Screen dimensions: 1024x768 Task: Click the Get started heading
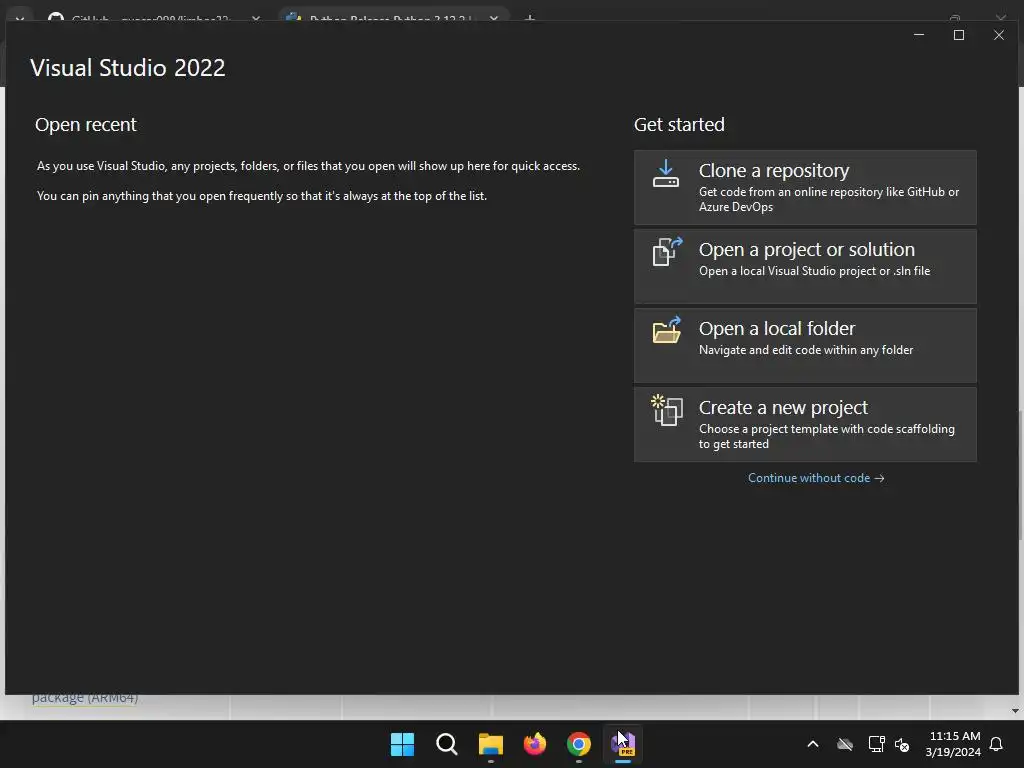pyautogui.click(x=679, y=125)
